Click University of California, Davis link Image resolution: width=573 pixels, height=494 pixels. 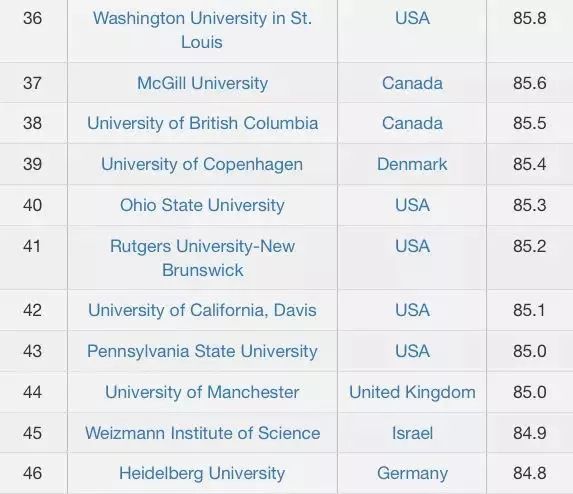click(x=202, y=310)
